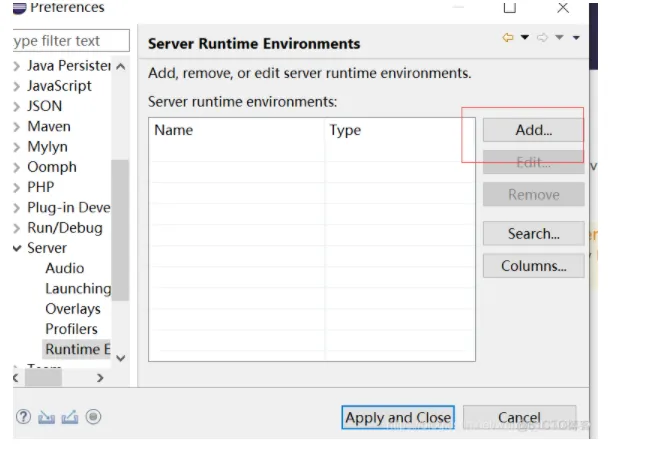The width and height of the screenshot is (649, 462).
Task: Open the preferences view menu triangle
Action: pyautogui.click(x=576, y=38)
